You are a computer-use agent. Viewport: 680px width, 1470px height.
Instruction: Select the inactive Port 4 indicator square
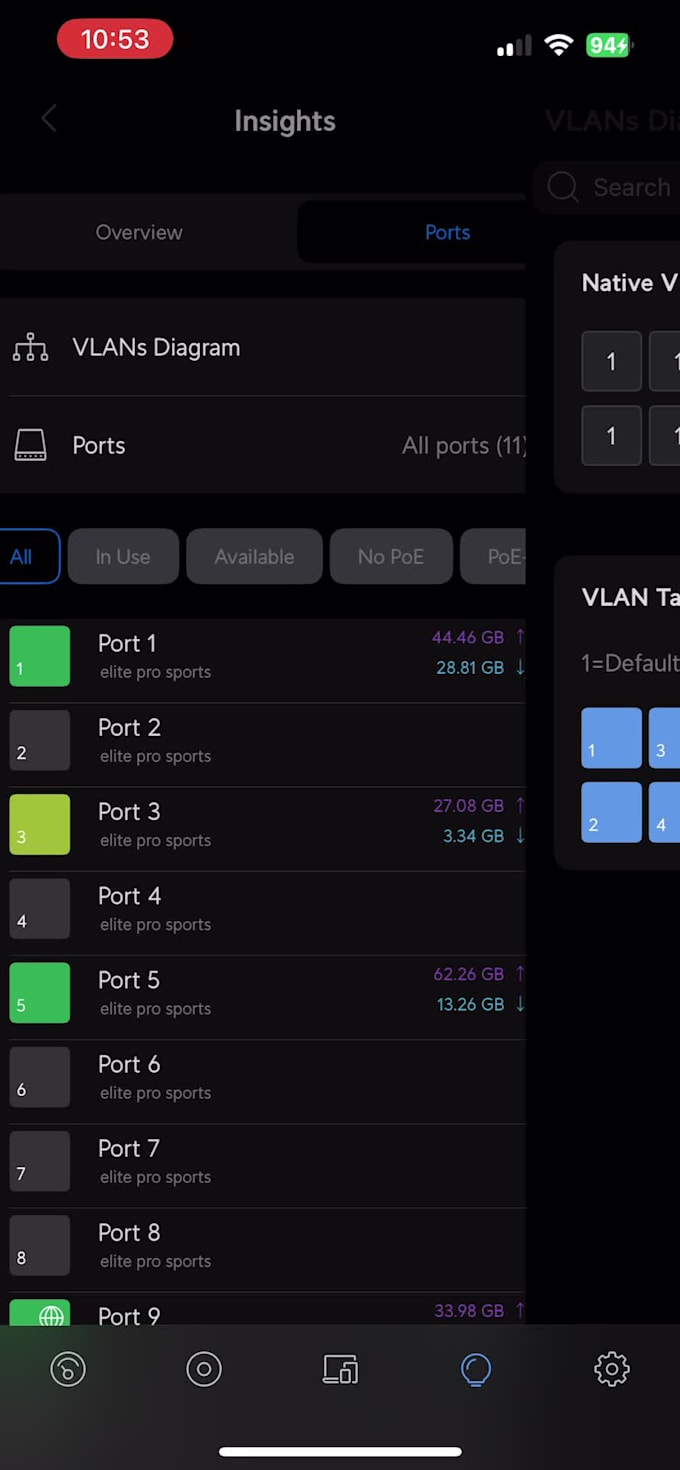39,908
